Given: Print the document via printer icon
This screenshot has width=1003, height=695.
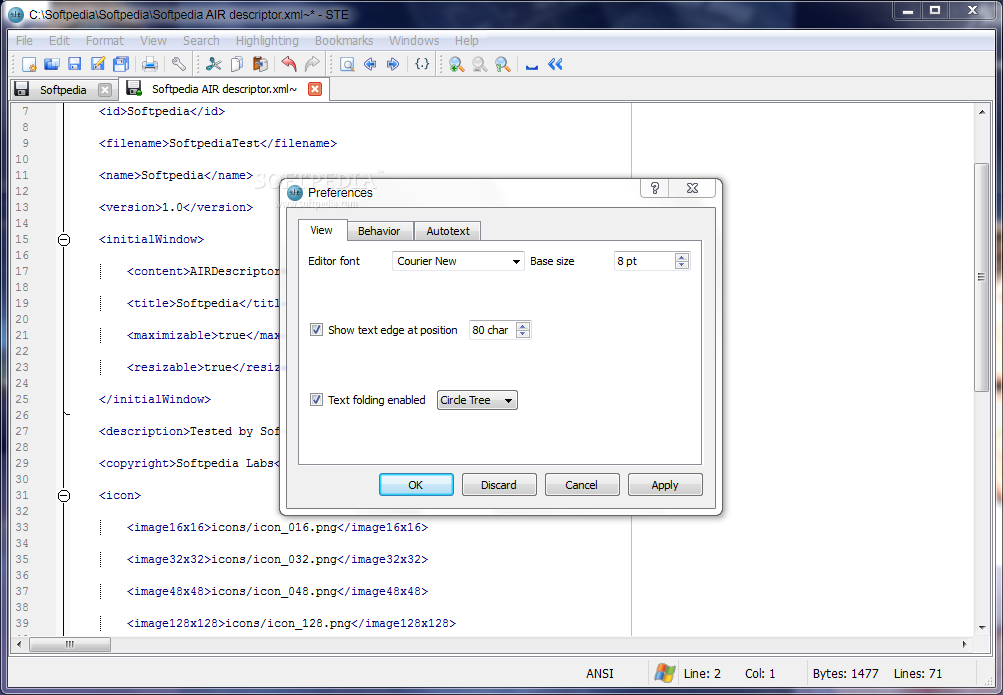Looking at the screenshot, I should 150,65.
